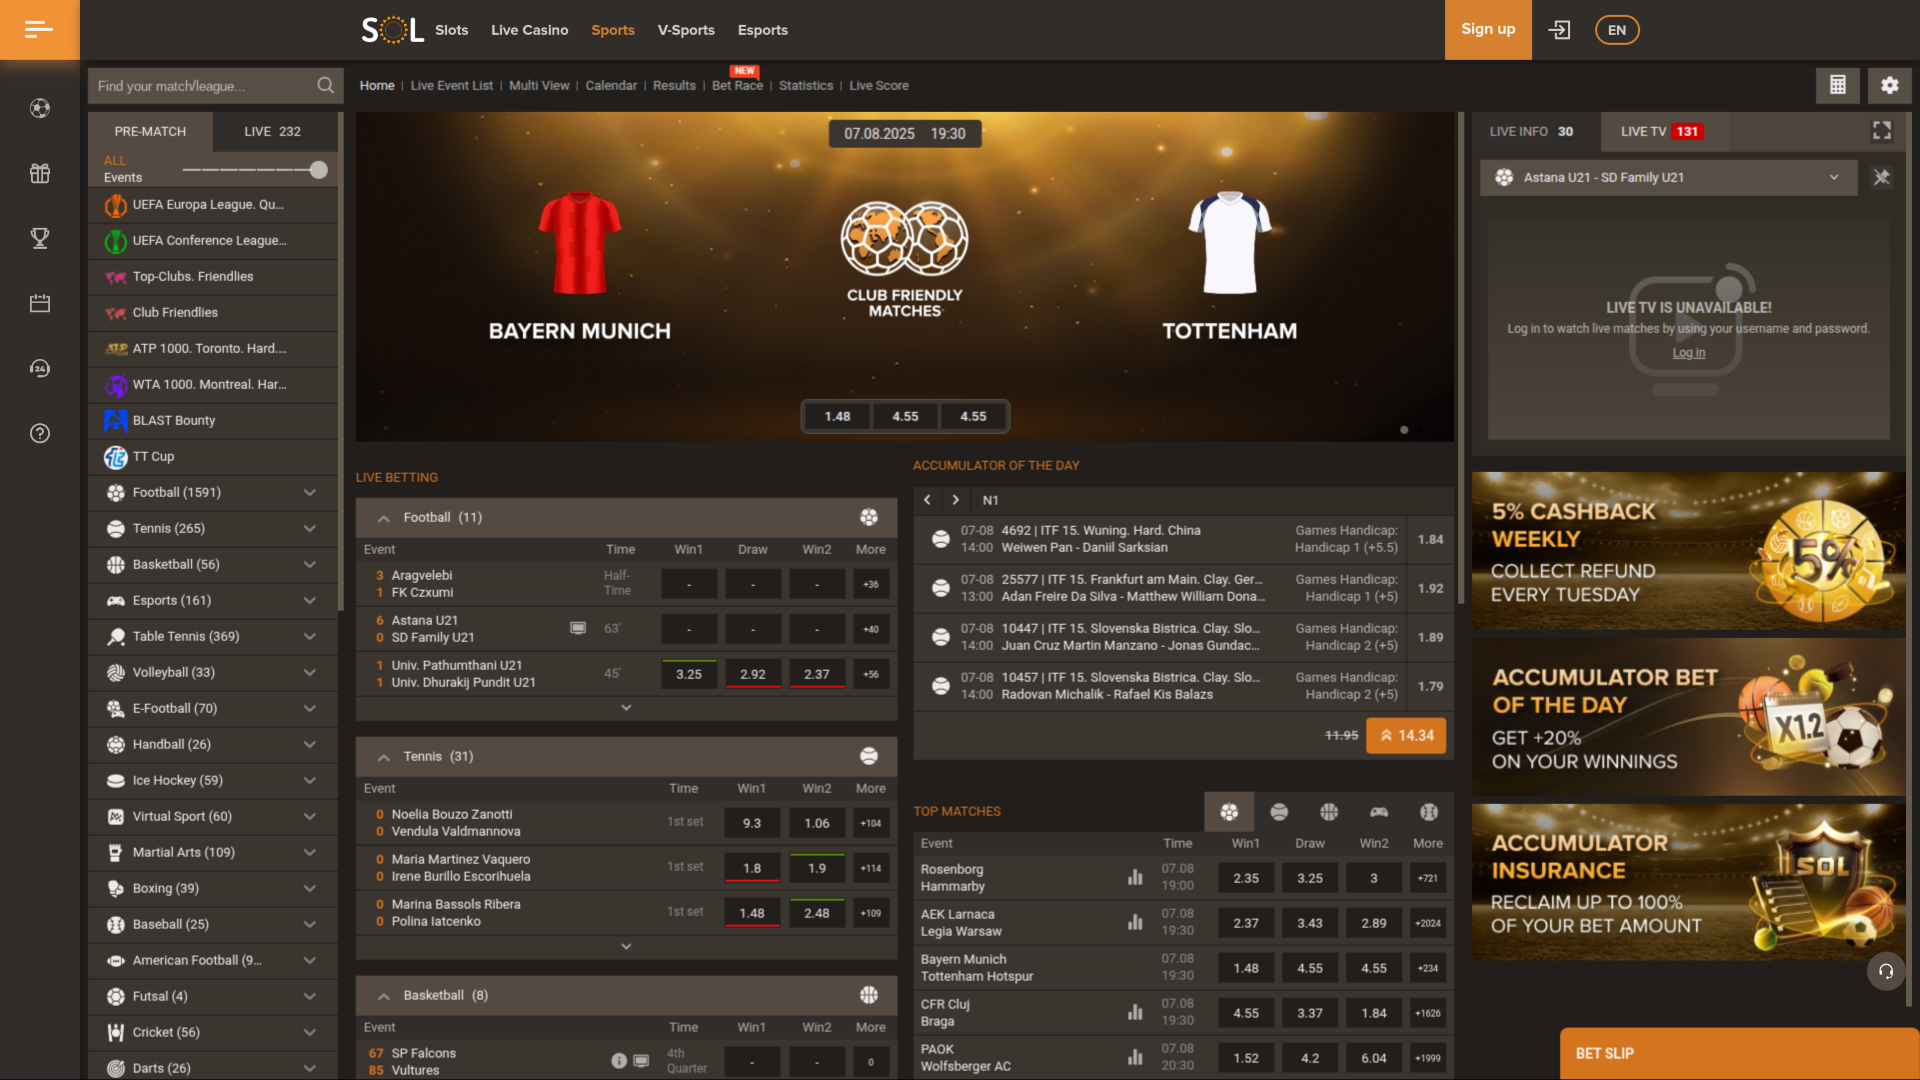Click the help question-mark icon in the sidebar

39,433
